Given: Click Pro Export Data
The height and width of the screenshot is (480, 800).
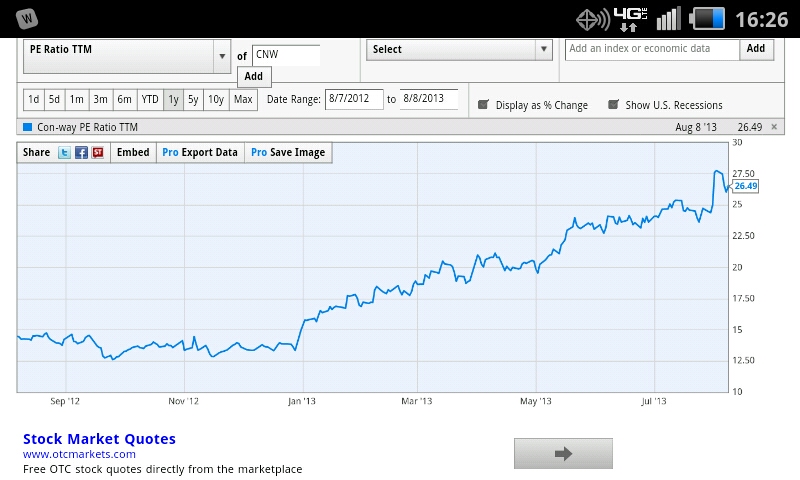Looking at the screenshot, I should pos(200,153).
